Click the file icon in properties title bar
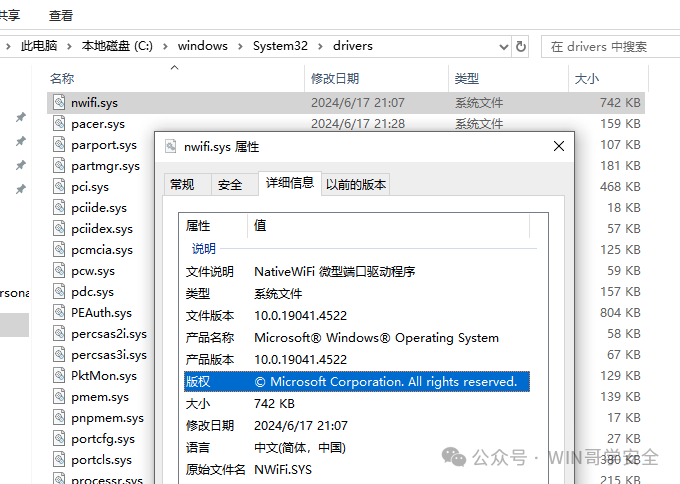 (171, 147)
